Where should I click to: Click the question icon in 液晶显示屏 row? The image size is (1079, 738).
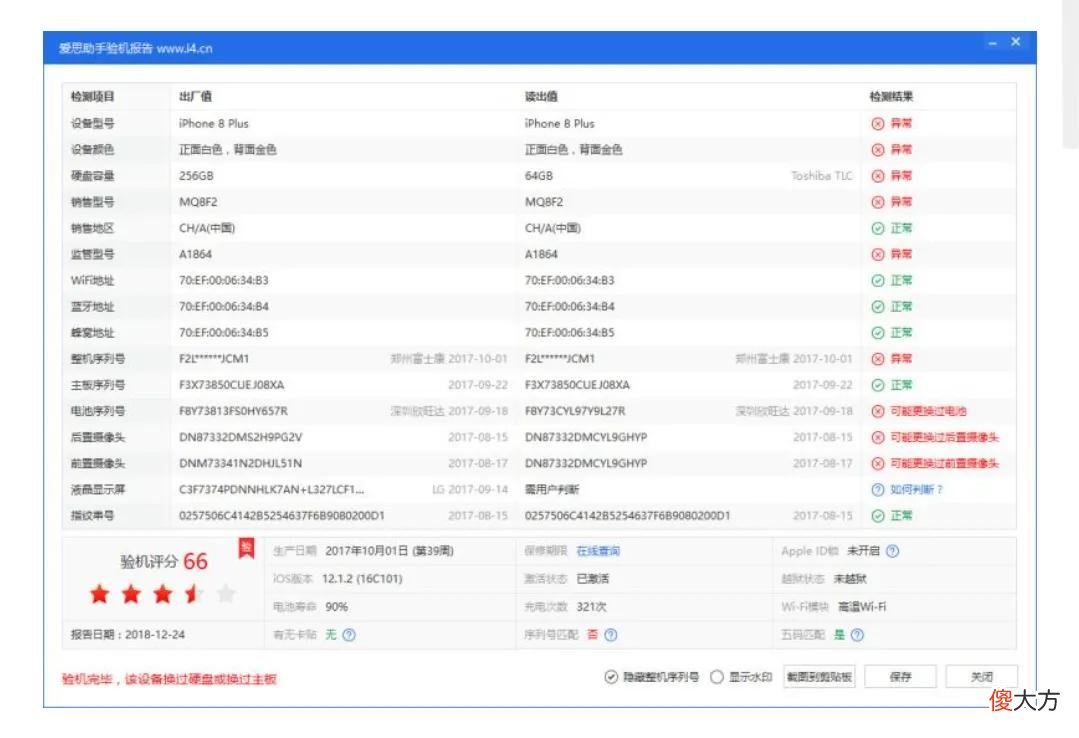point(877,490)
